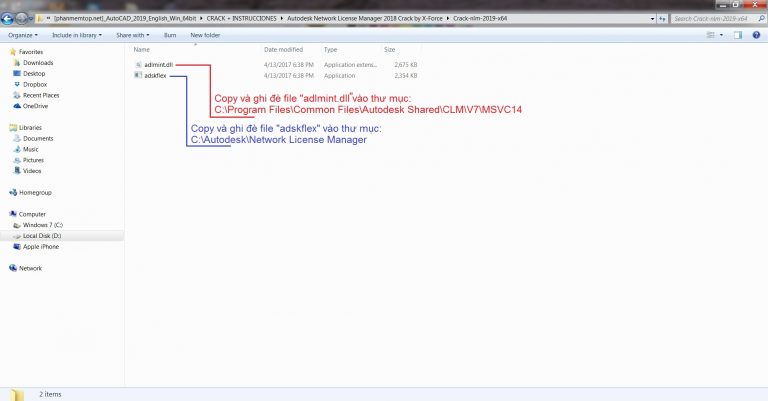Sort files by the Type column header
The image size is (768, 401).
pyautogui.click(x=330, y=49)
